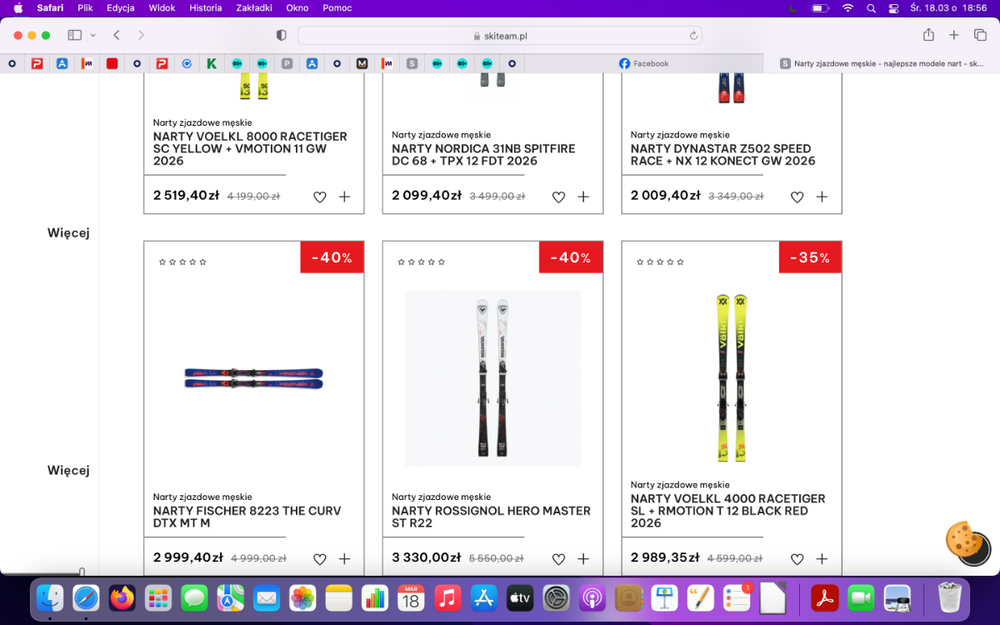
Task: Click Safari share icon
Action: click(928, 35)
